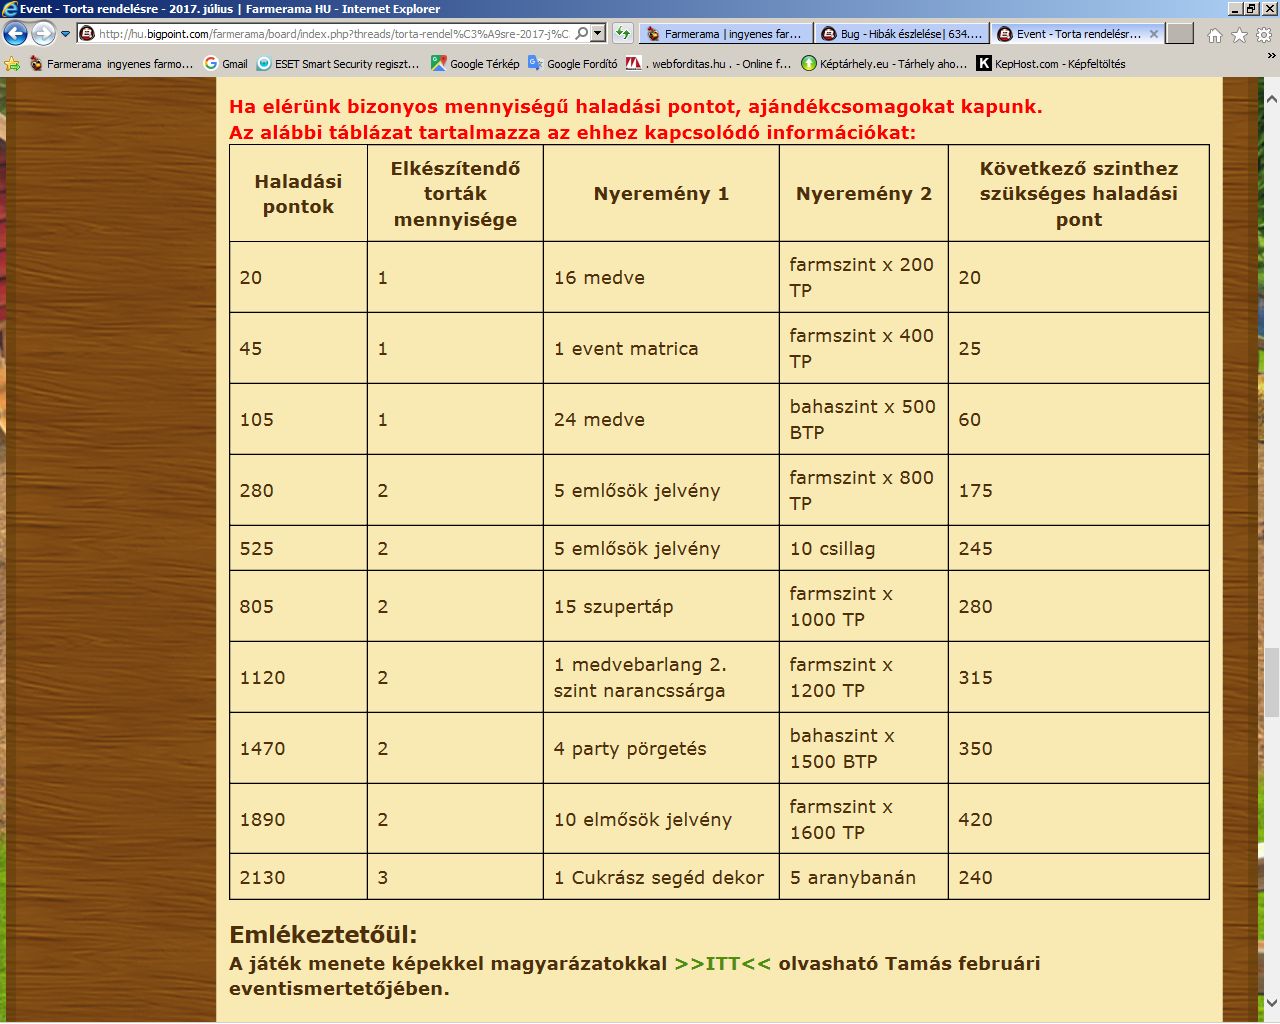The height and width of the screenshot is (1024, 1280).
Task: Open the Google Térkép bookmark
Action: [x=475, y=63]
